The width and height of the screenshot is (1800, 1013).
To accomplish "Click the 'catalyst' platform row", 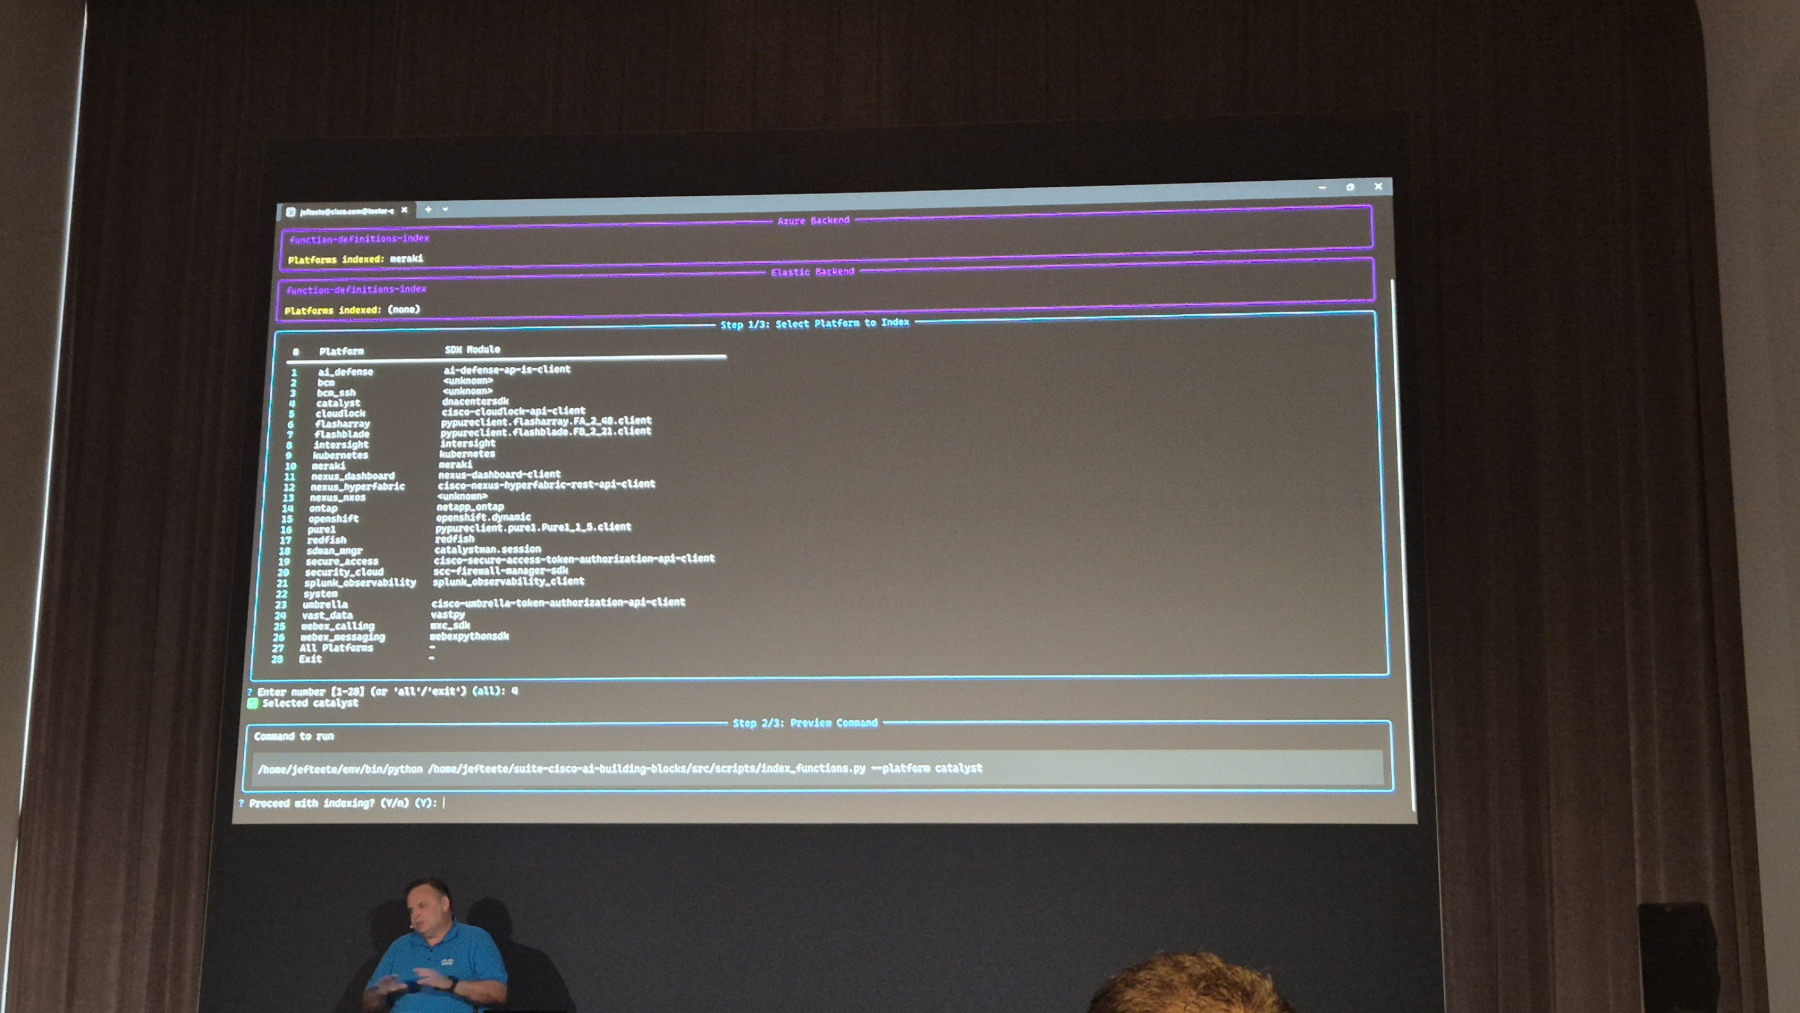I will tap(338, 403).
